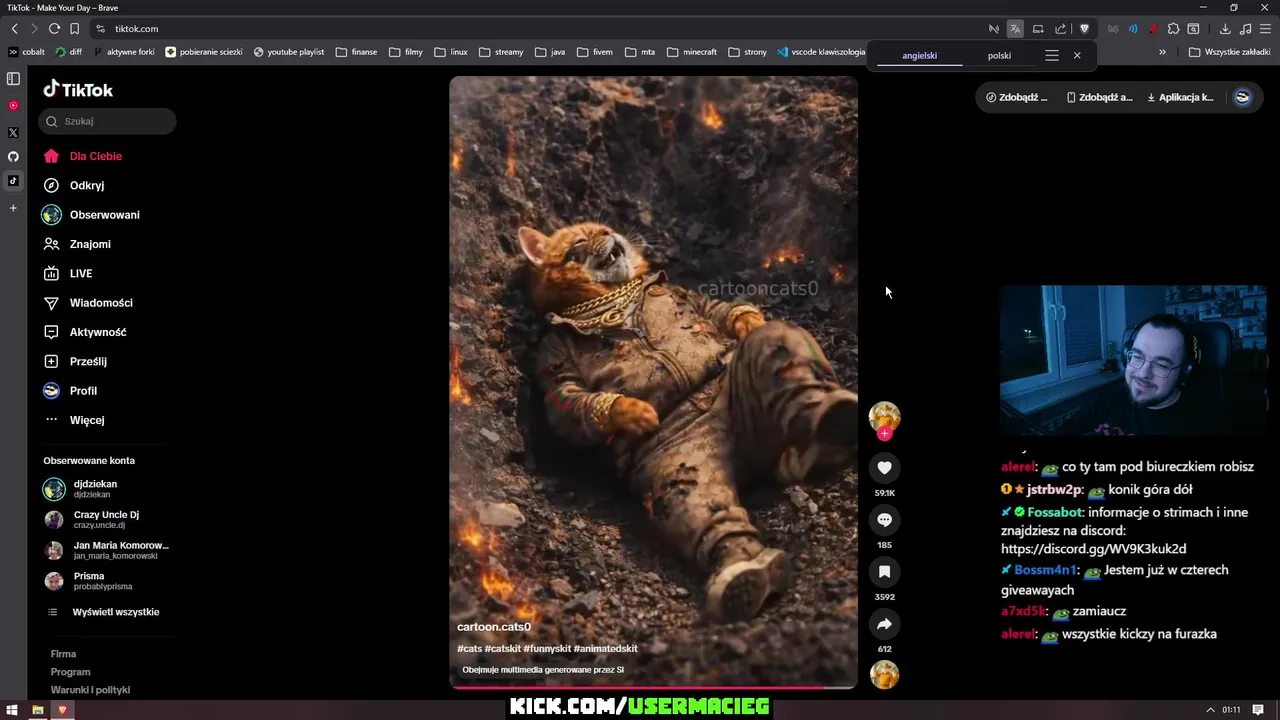1280x720 pixels.
Task: Open the Discord link in the chat
Action: [x=1093, y=549]
